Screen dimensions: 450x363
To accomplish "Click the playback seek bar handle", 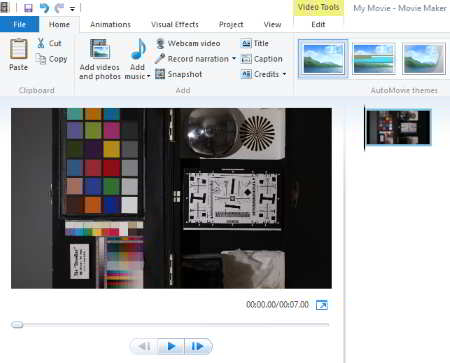I will pos(17,325).
